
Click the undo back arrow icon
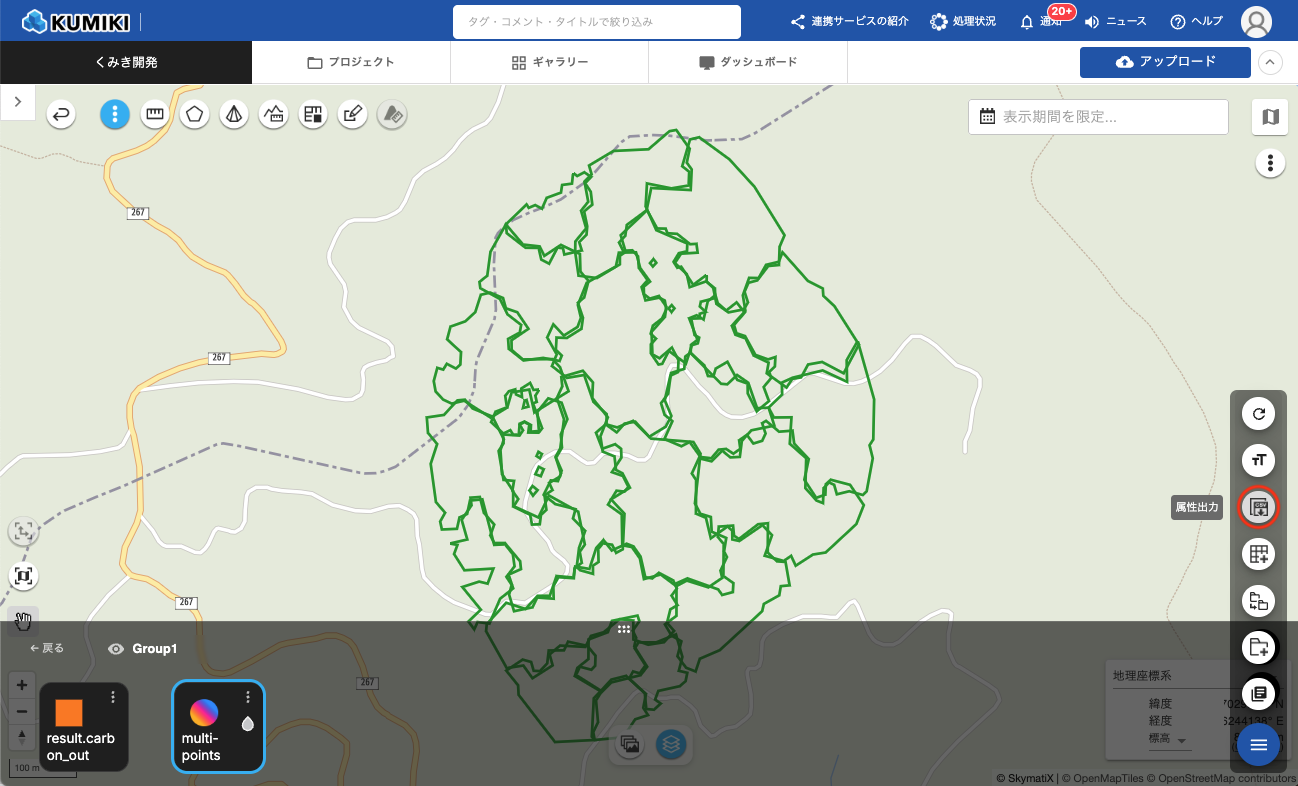tap(62, 115)
